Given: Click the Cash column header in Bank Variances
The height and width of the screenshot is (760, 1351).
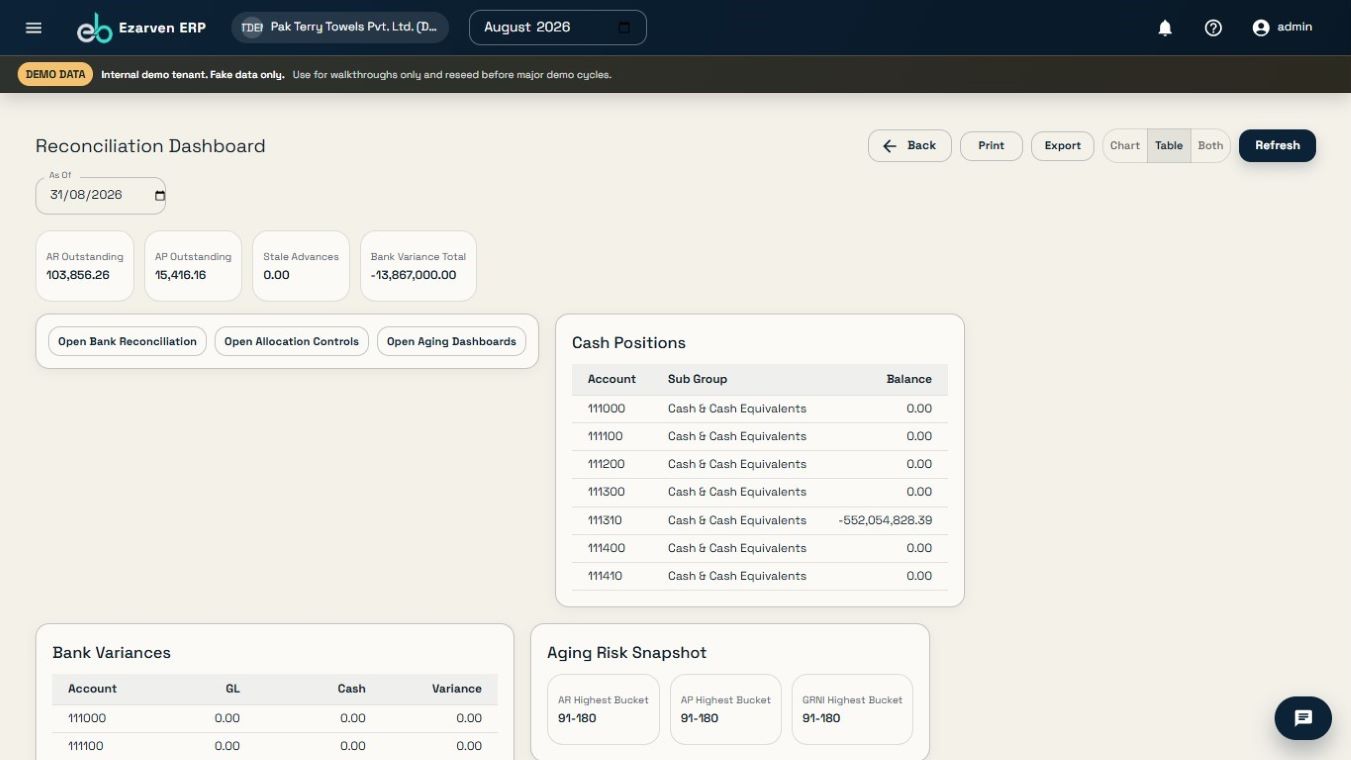Looking at the screenshot, I should point(351,689).
